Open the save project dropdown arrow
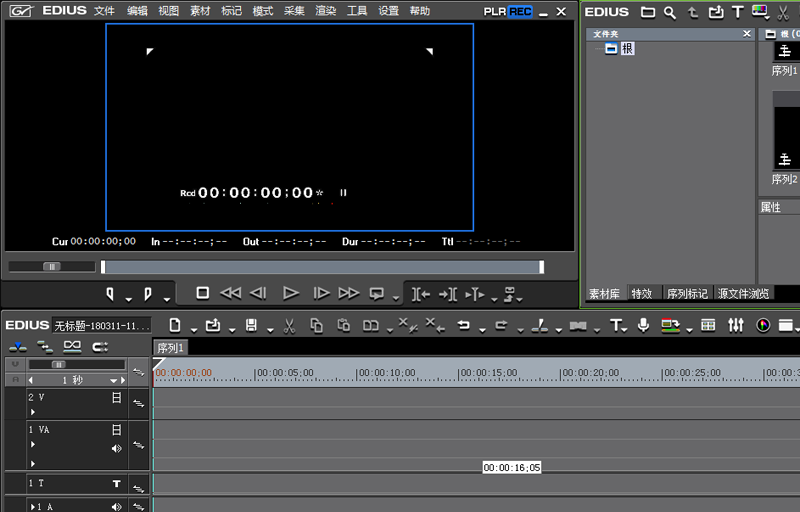Screen dimensions: 800x512 point(266,328)
